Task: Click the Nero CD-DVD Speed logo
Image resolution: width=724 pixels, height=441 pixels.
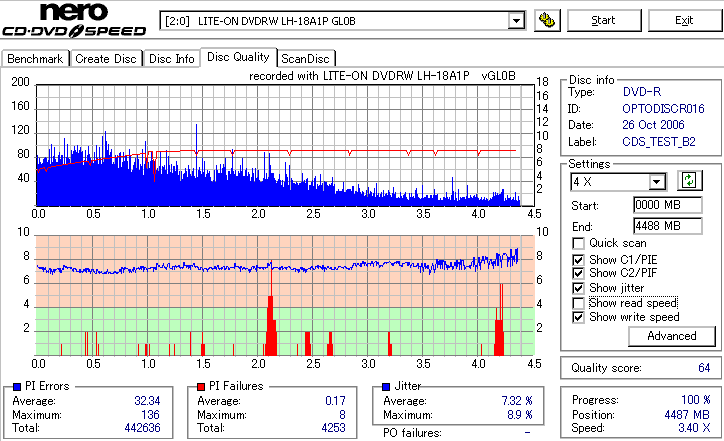Action: click(x=74, y=19)
